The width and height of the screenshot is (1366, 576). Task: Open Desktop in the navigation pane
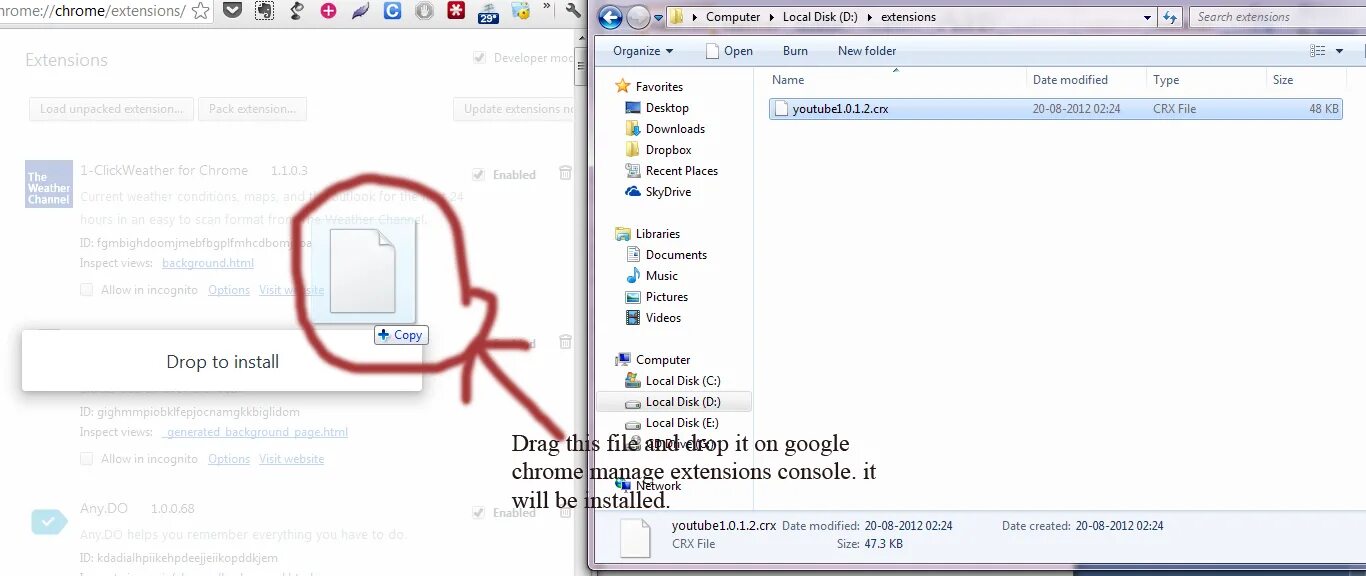657,108
